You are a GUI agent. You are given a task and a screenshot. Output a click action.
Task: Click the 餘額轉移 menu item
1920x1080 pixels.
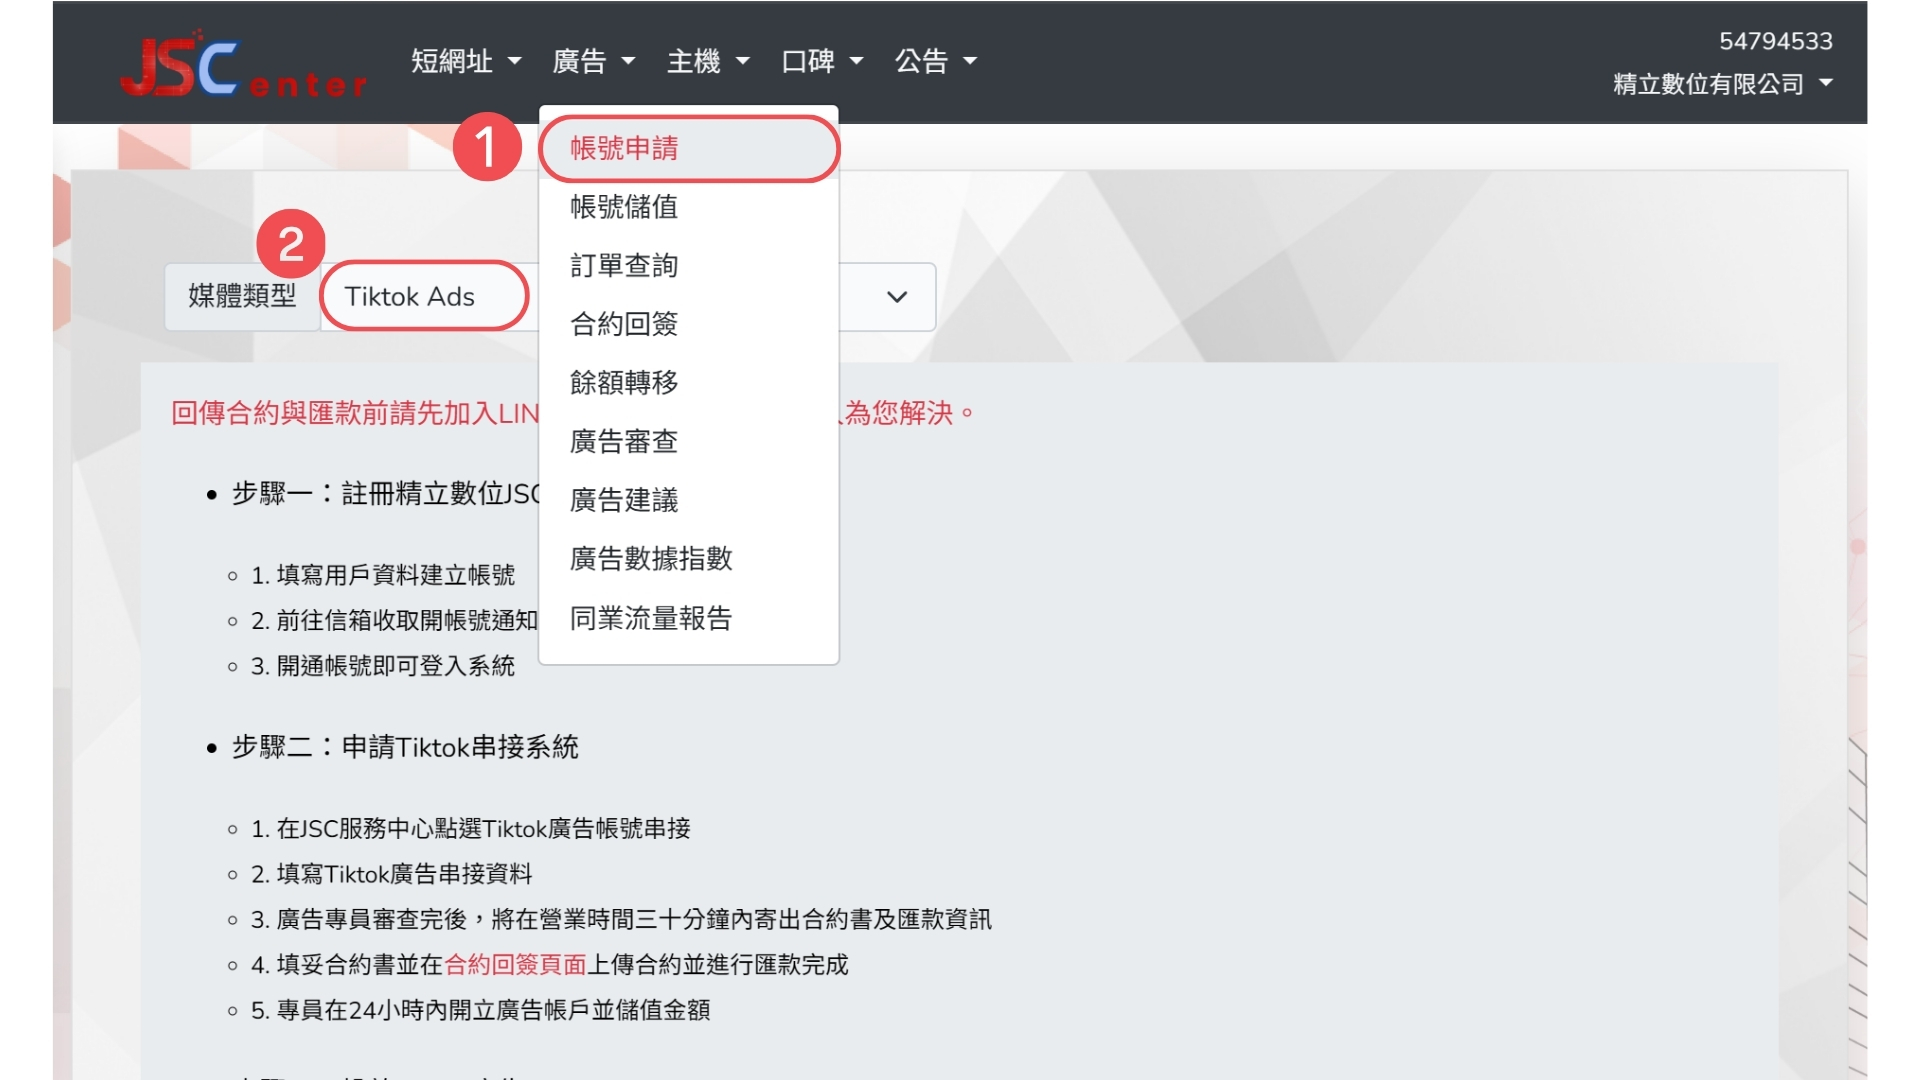[624, 382]
